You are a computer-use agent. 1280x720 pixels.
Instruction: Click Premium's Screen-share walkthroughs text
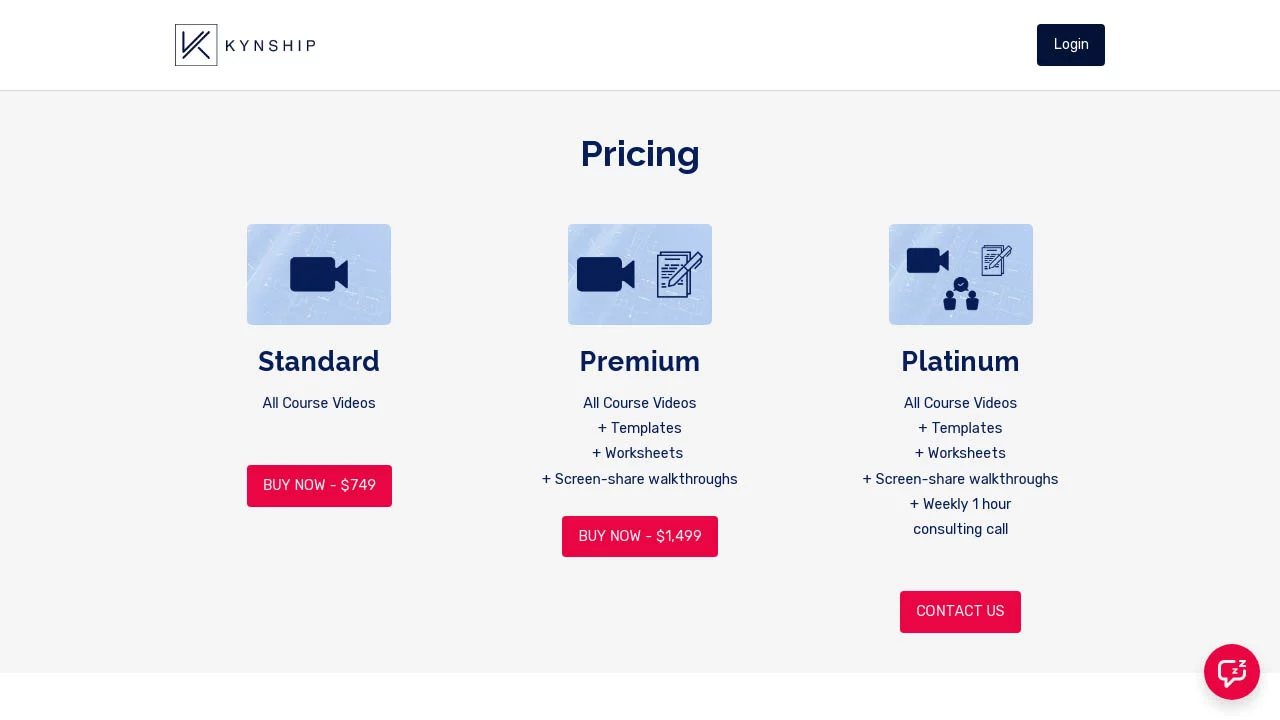coord(640,479)
